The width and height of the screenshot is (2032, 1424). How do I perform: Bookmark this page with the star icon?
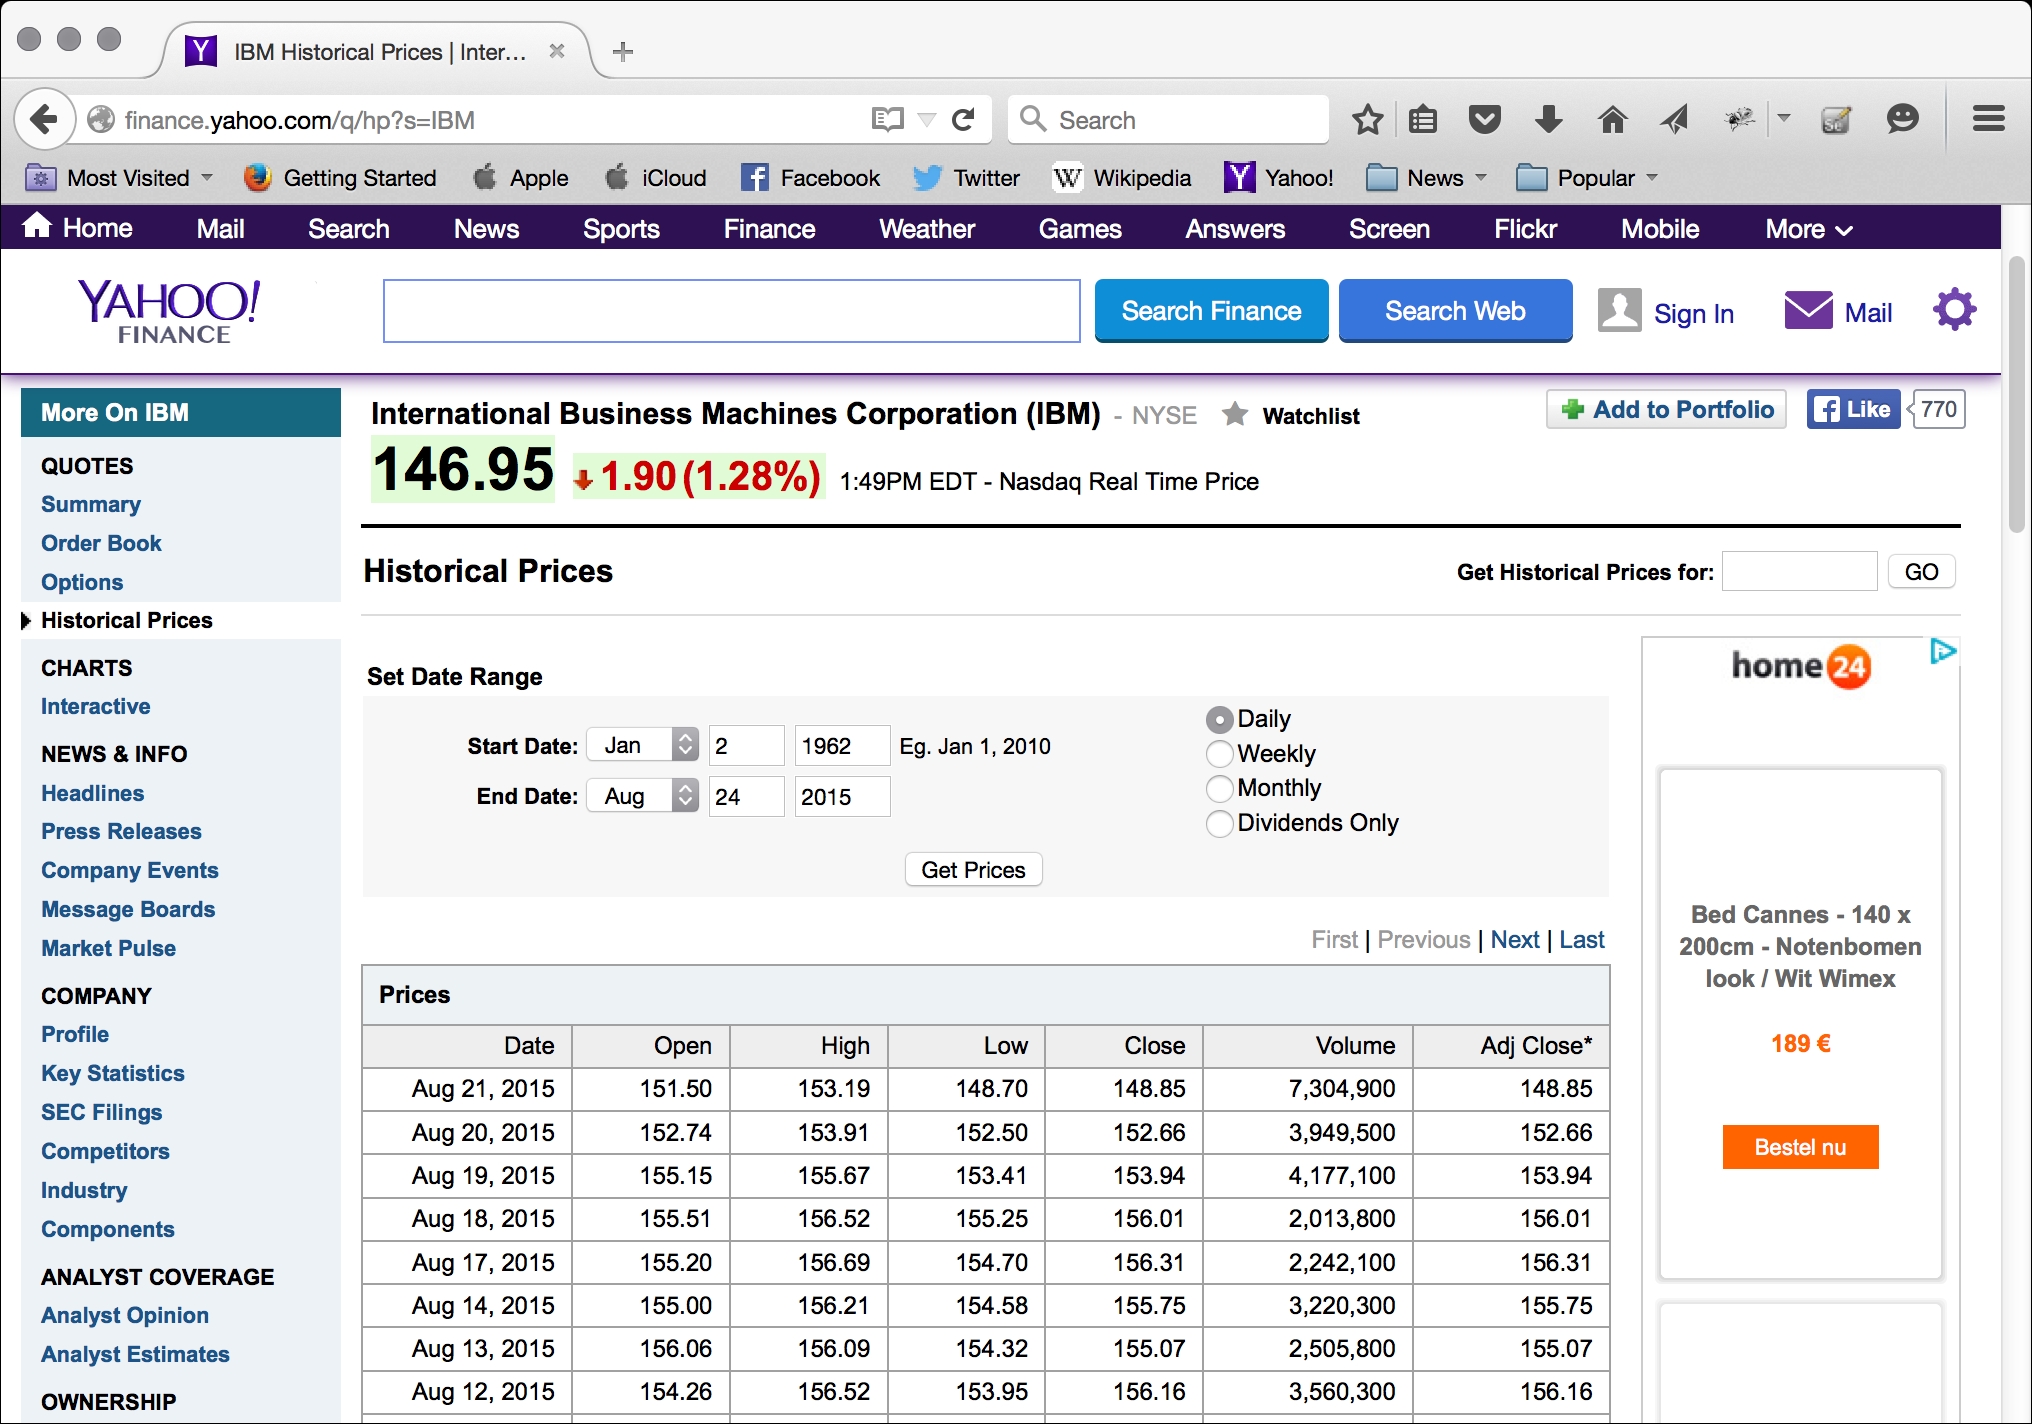click(1367, 120)
